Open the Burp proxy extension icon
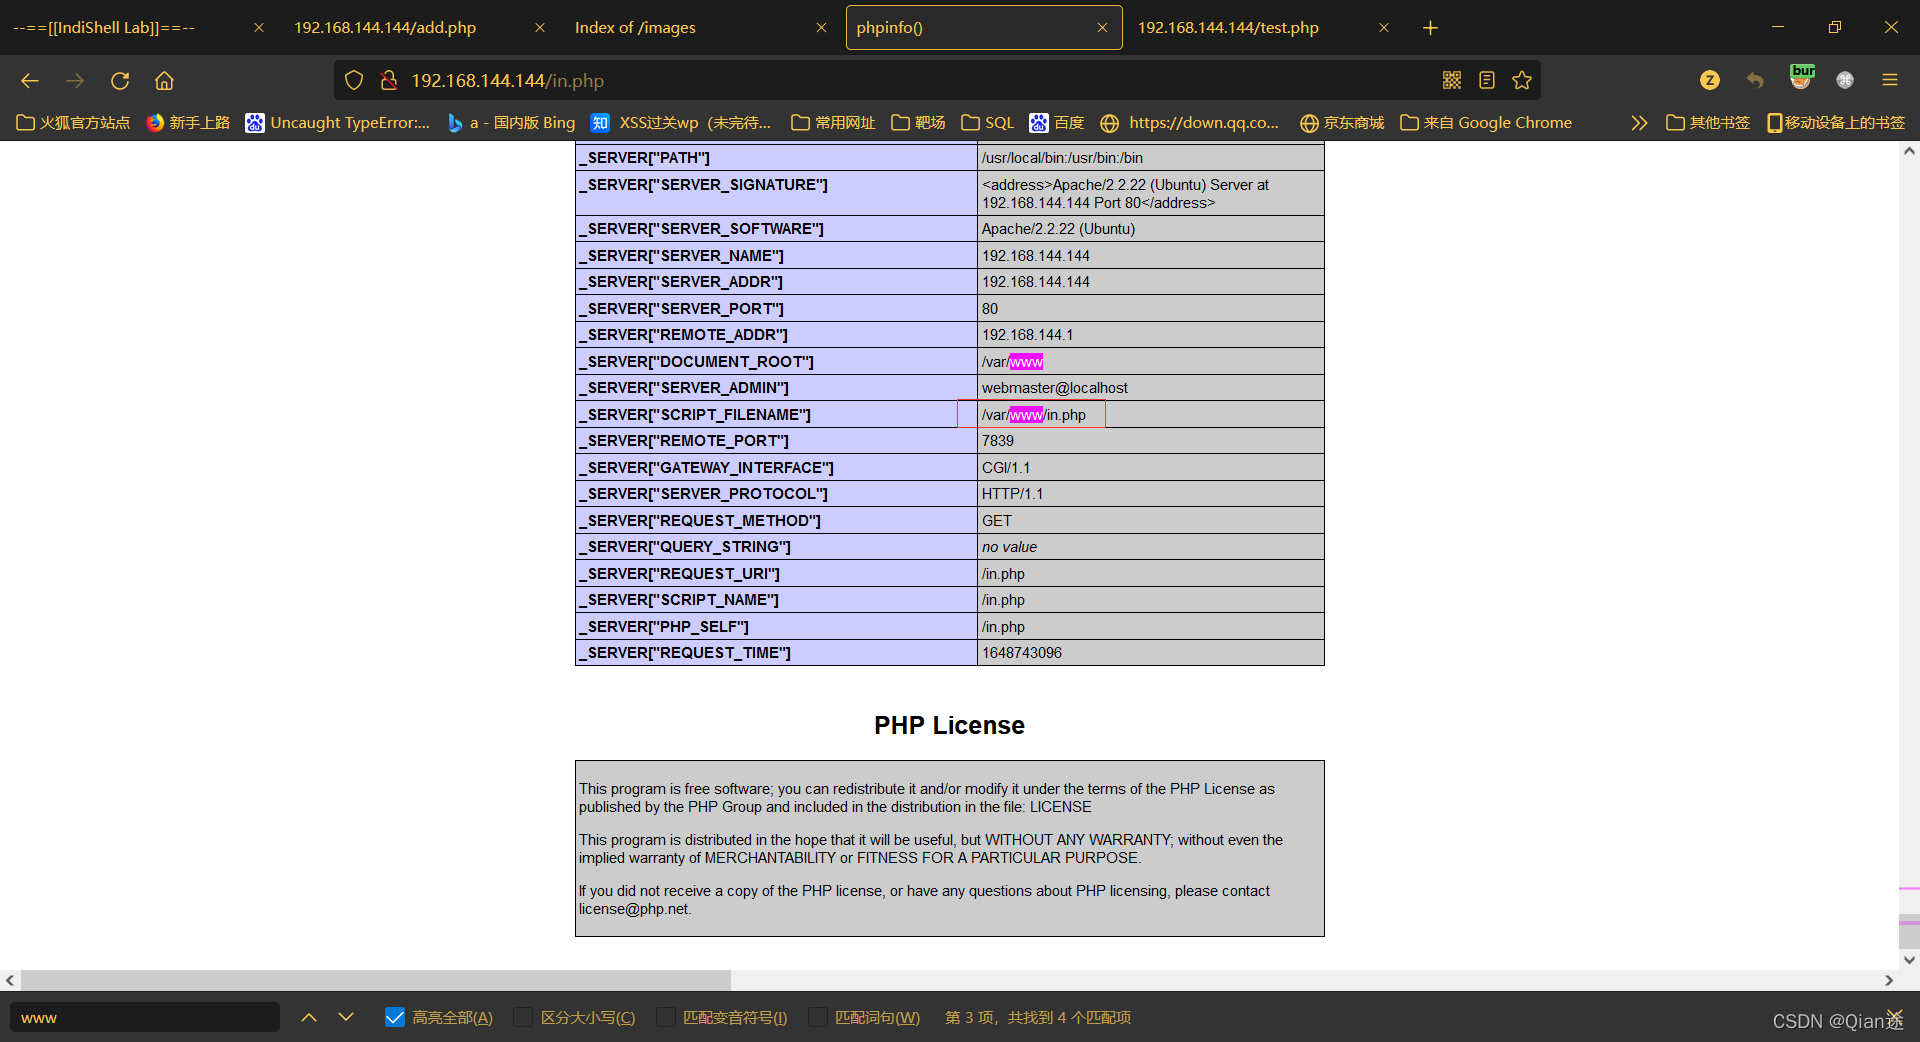Image resolution: width=1920 pixels, height=1042 pixels. pyautogui.click(x=1802, y=77)
